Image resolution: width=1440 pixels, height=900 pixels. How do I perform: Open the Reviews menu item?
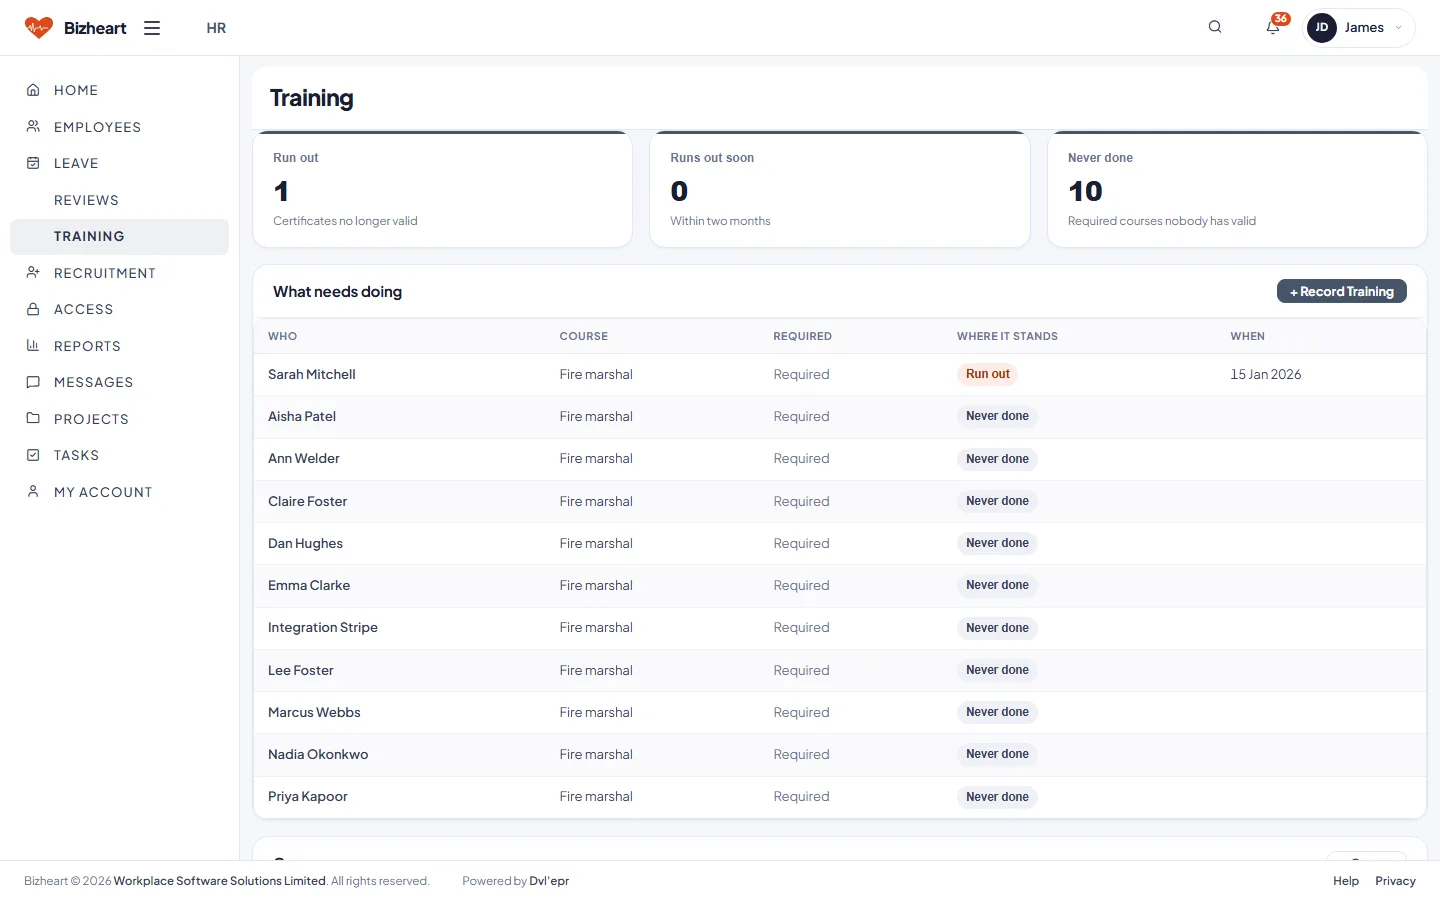tap(86, 200)
